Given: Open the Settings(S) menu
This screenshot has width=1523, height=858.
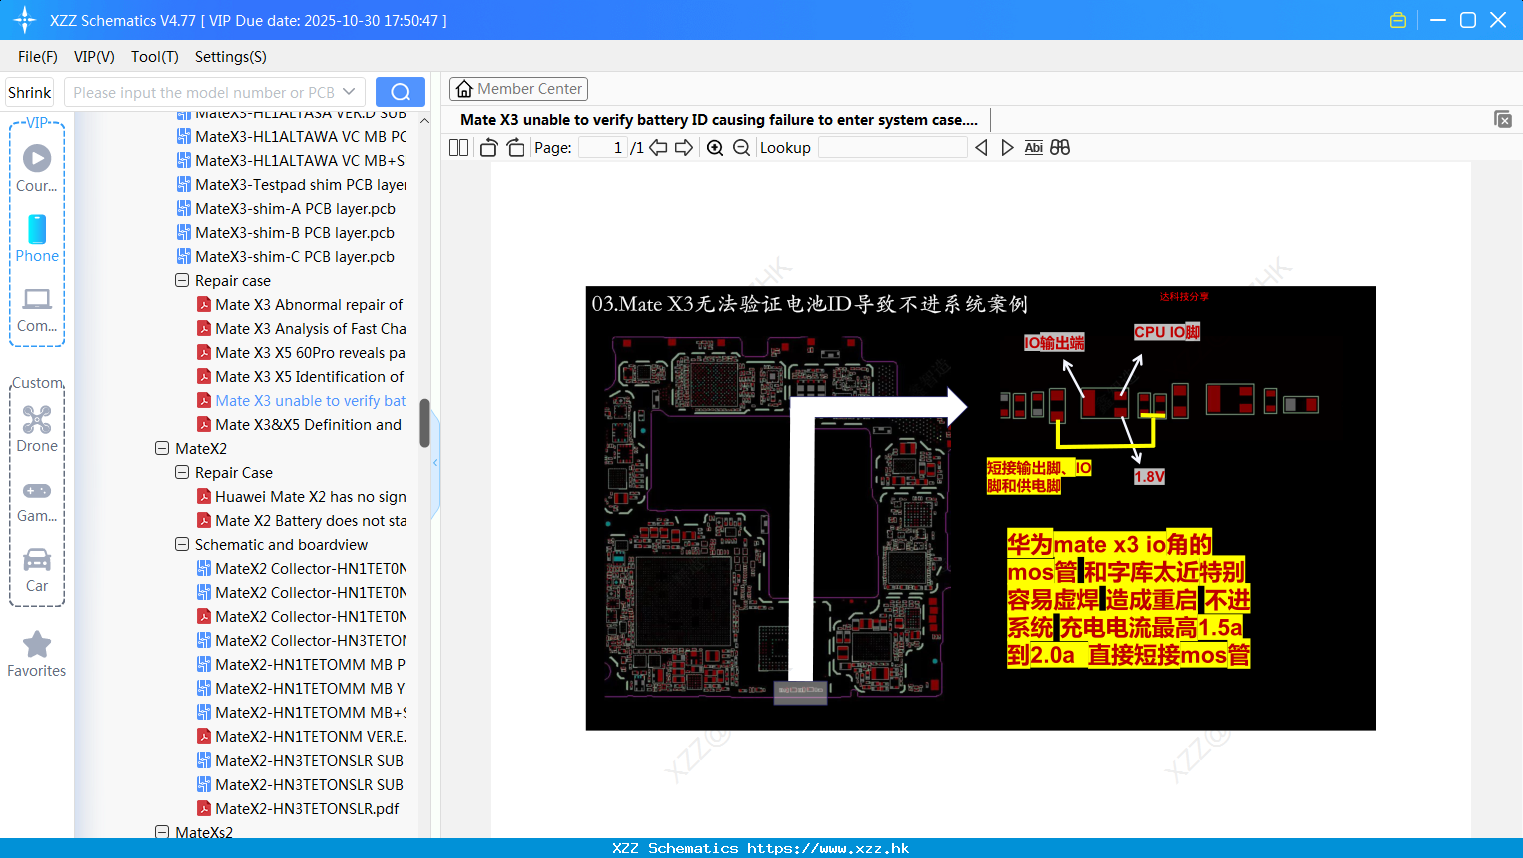Looking at the screenshot, I should pos(231,57).
